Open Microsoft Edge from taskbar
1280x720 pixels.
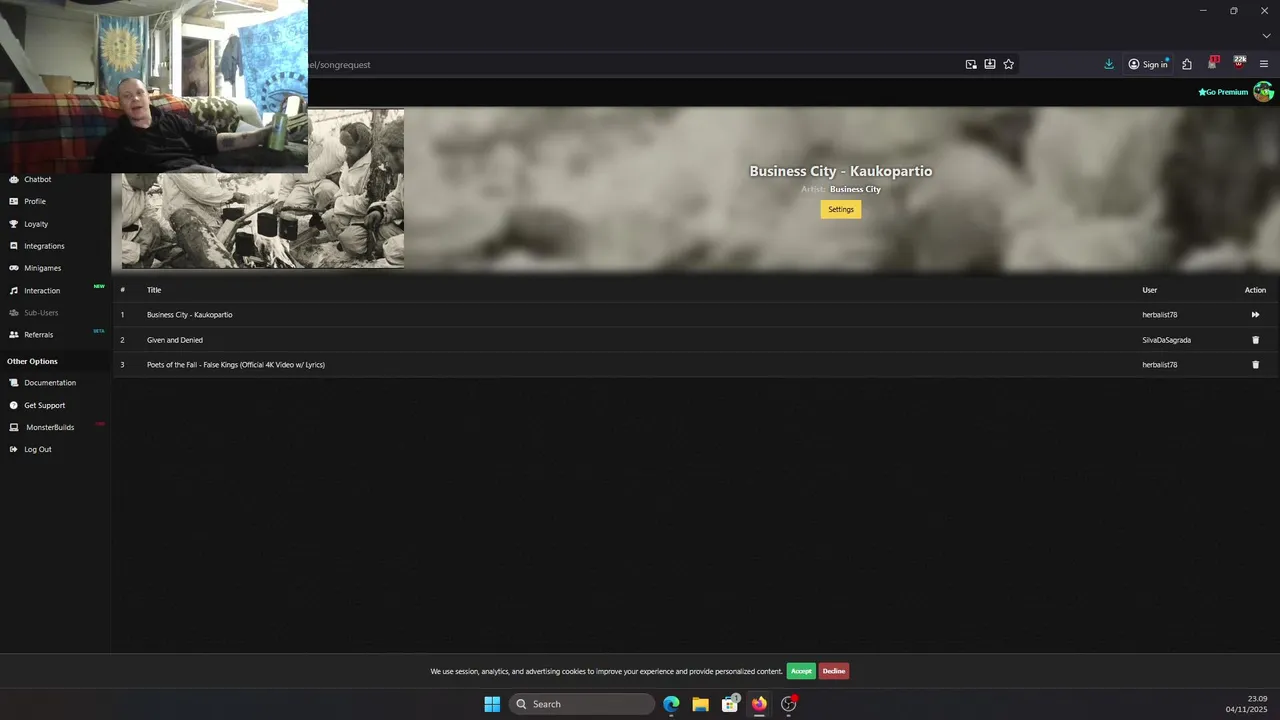coord(671,704)
